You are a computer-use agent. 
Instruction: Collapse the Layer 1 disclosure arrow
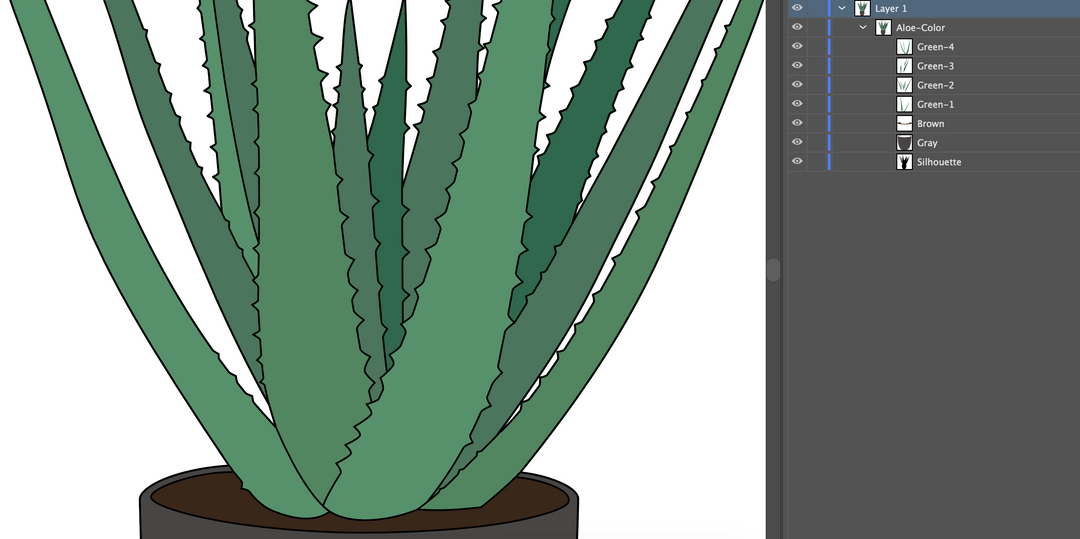tap(842, 8)
